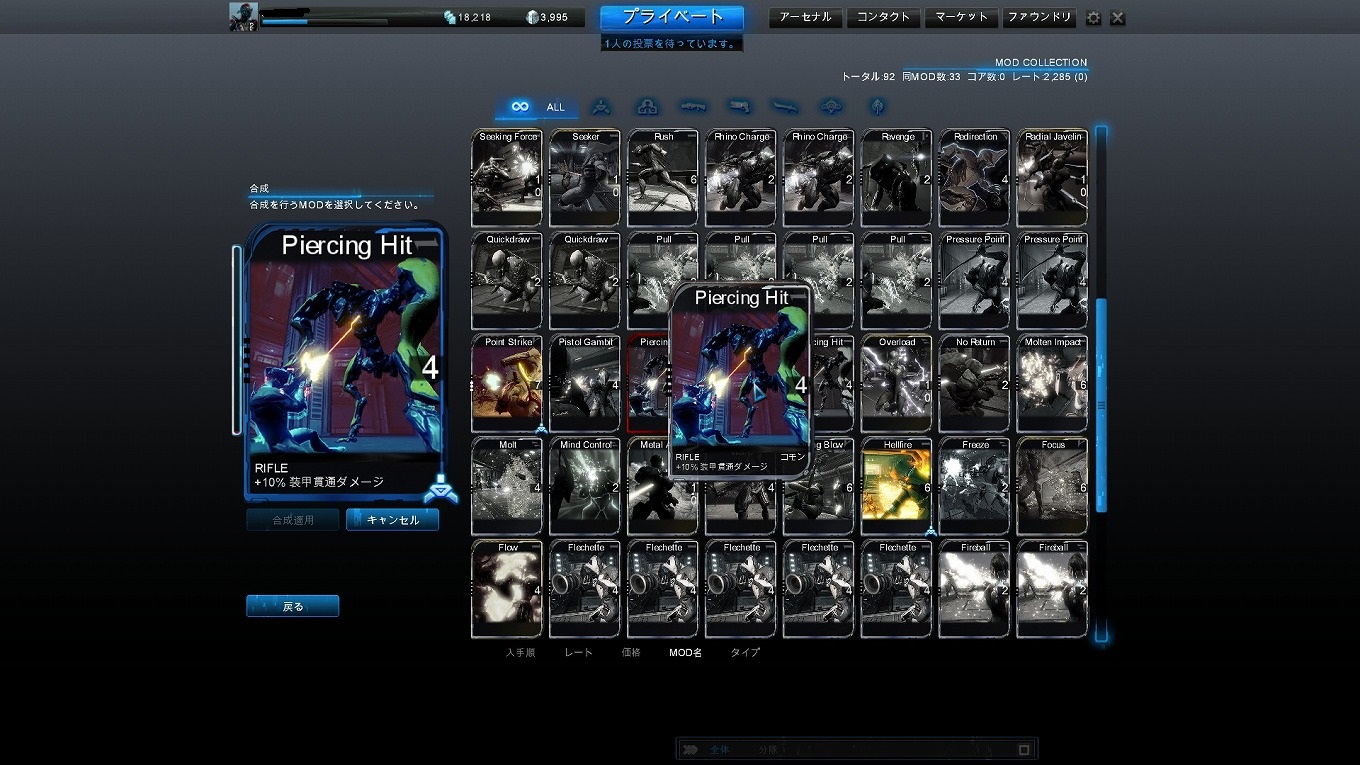Select the No Return mod card

[x=975, y=383]
